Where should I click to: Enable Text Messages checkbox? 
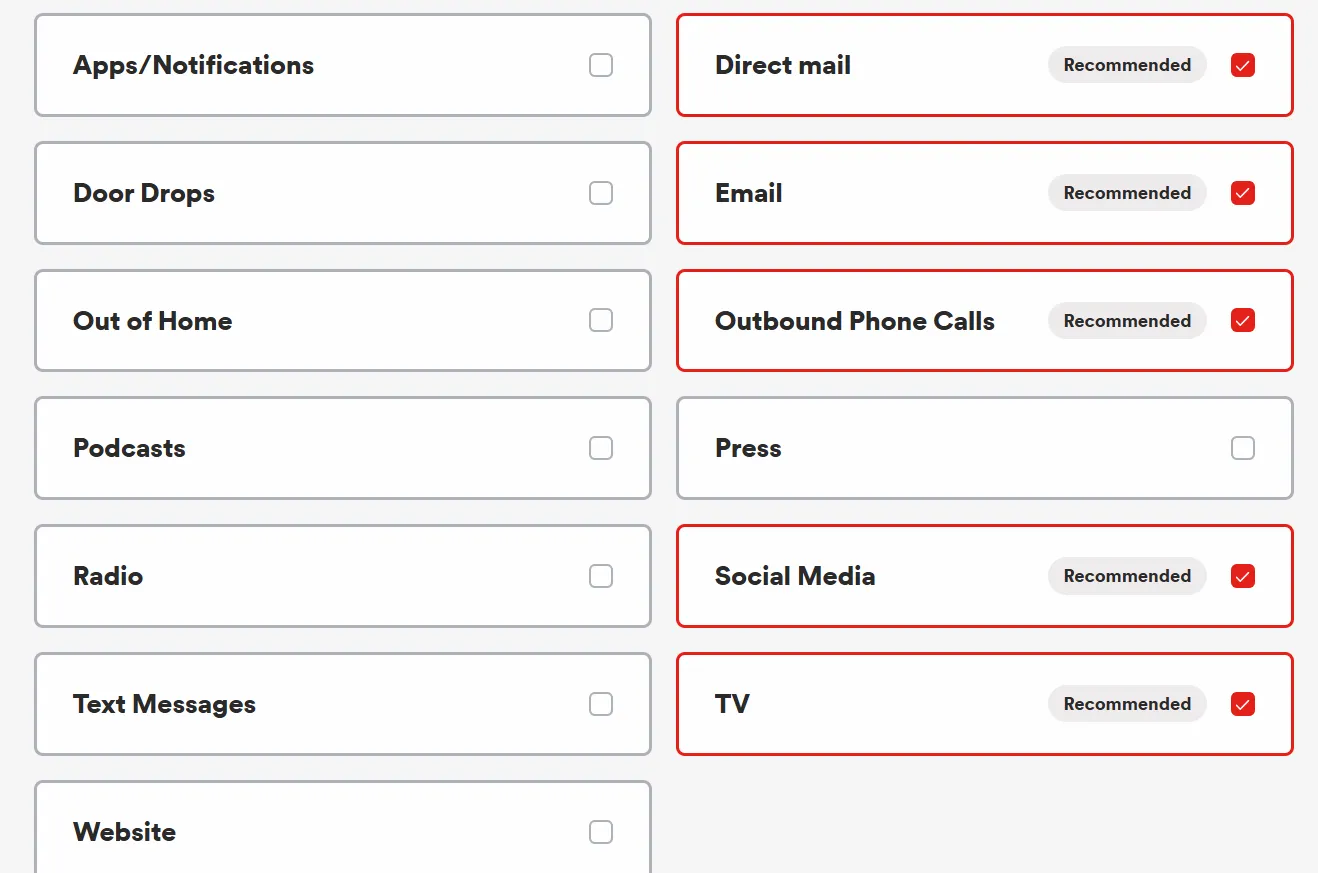(601, 704)
